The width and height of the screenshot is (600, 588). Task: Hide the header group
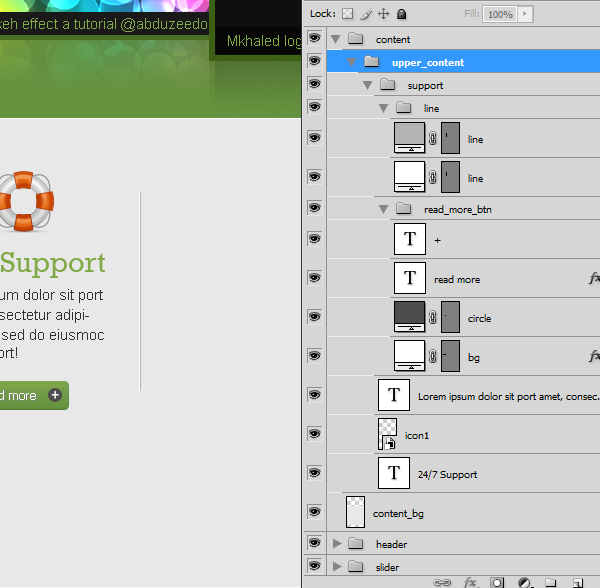coord(315,542)
